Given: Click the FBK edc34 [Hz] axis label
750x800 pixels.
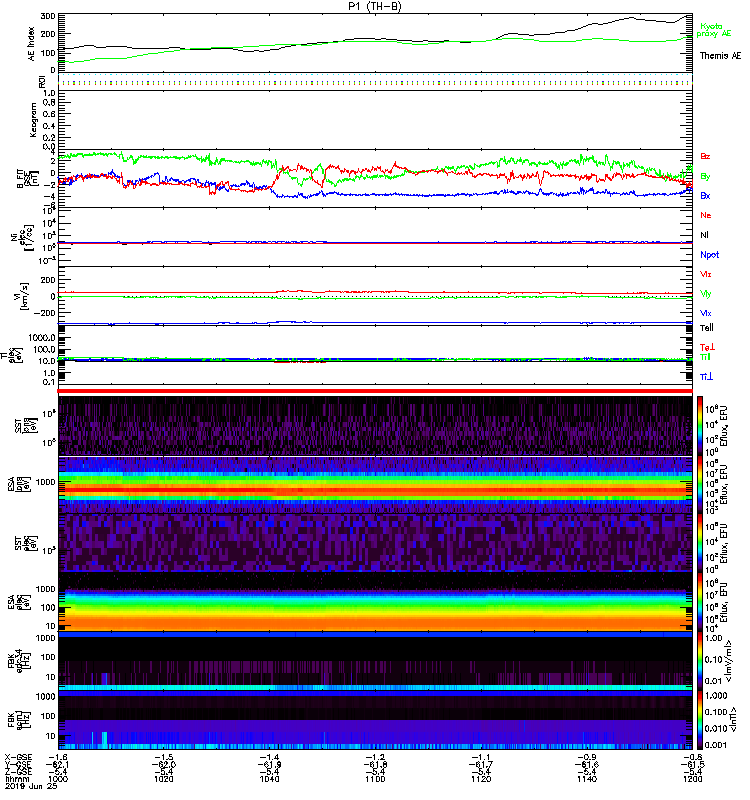Looking at the screenshot, I should pos(19,661).
